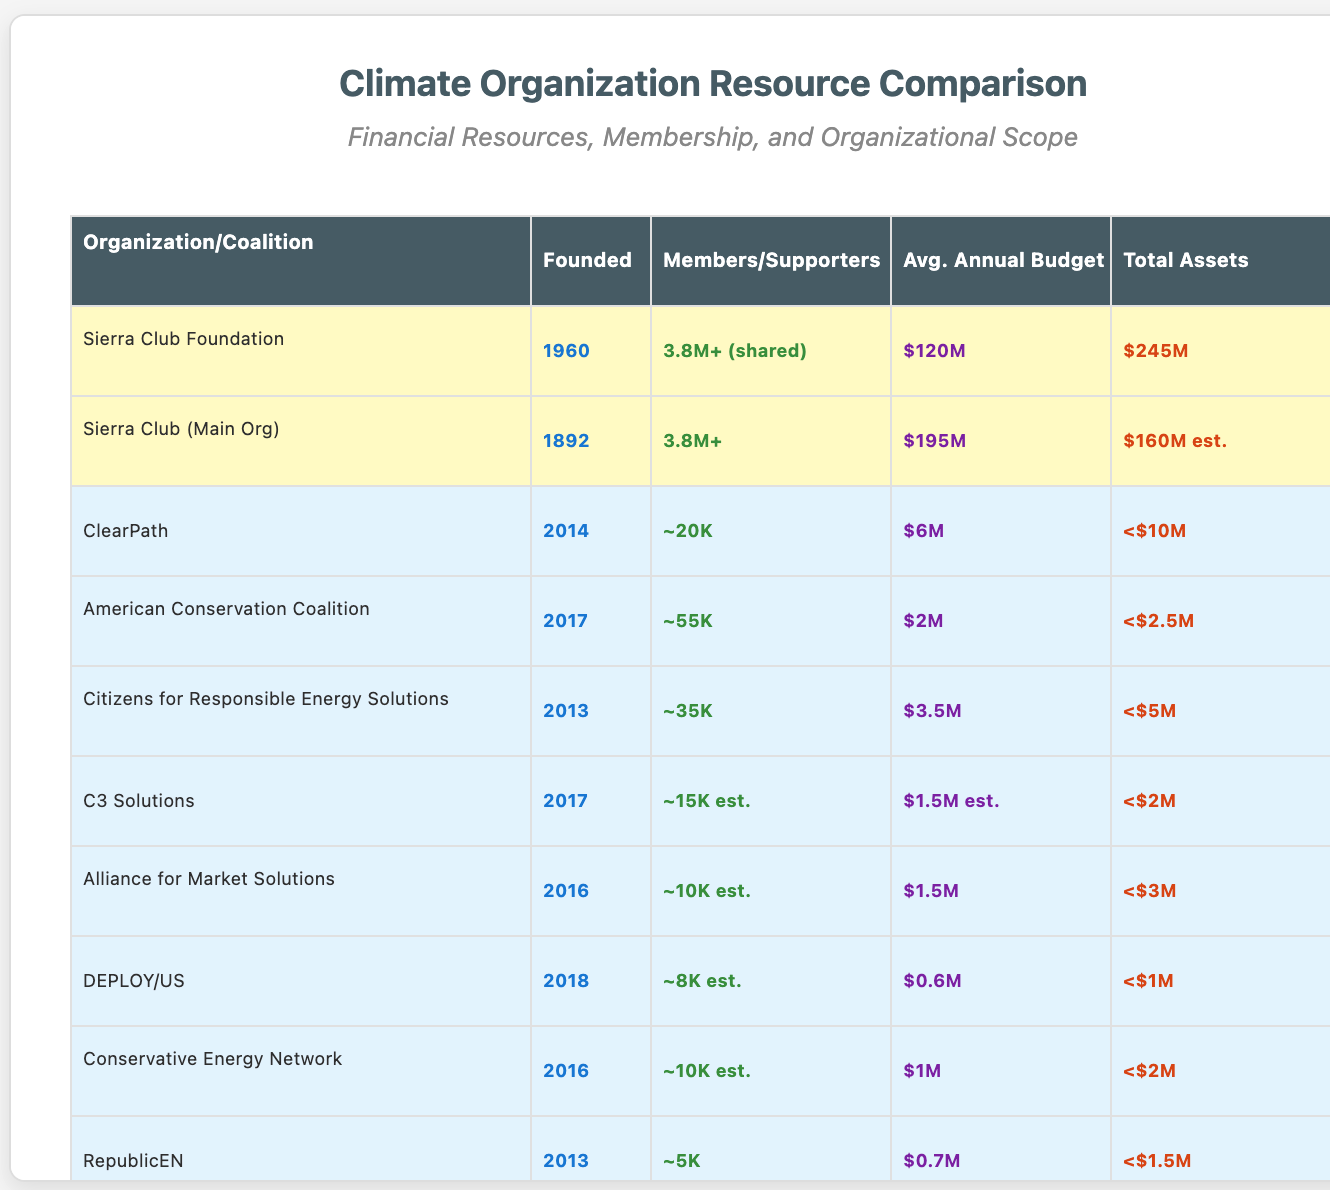This screenshot has width=1330, height=1190.
Task: Click the ~8K est. members value
Action: tap(702, 981)
